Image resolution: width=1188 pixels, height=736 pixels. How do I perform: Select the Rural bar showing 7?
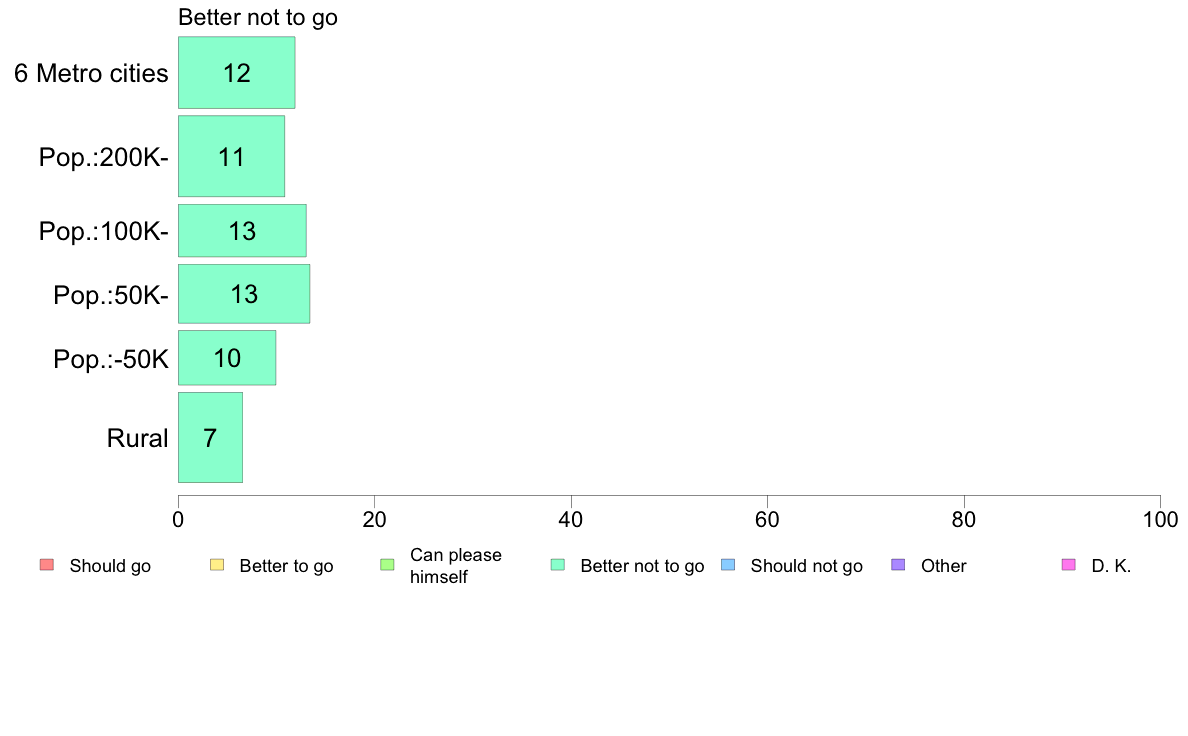point(210,437)
